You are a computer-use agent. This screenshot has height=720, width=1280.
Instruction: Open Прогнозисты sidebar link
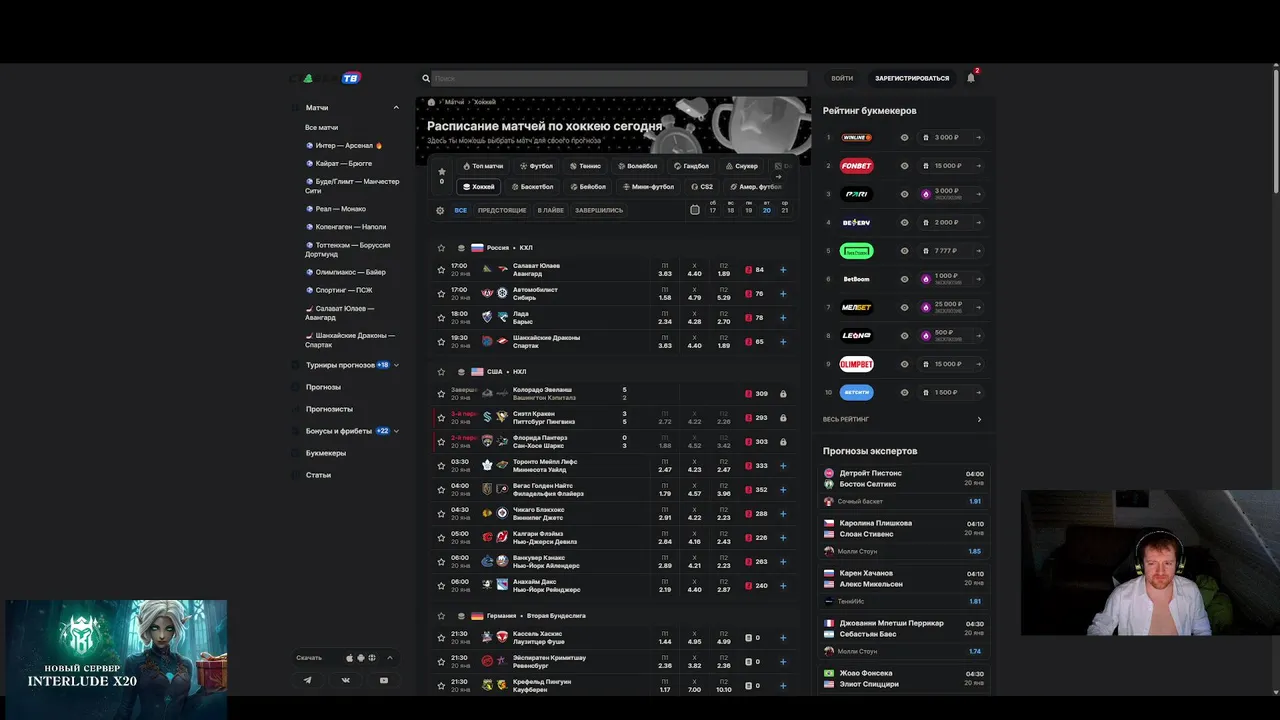329,409
